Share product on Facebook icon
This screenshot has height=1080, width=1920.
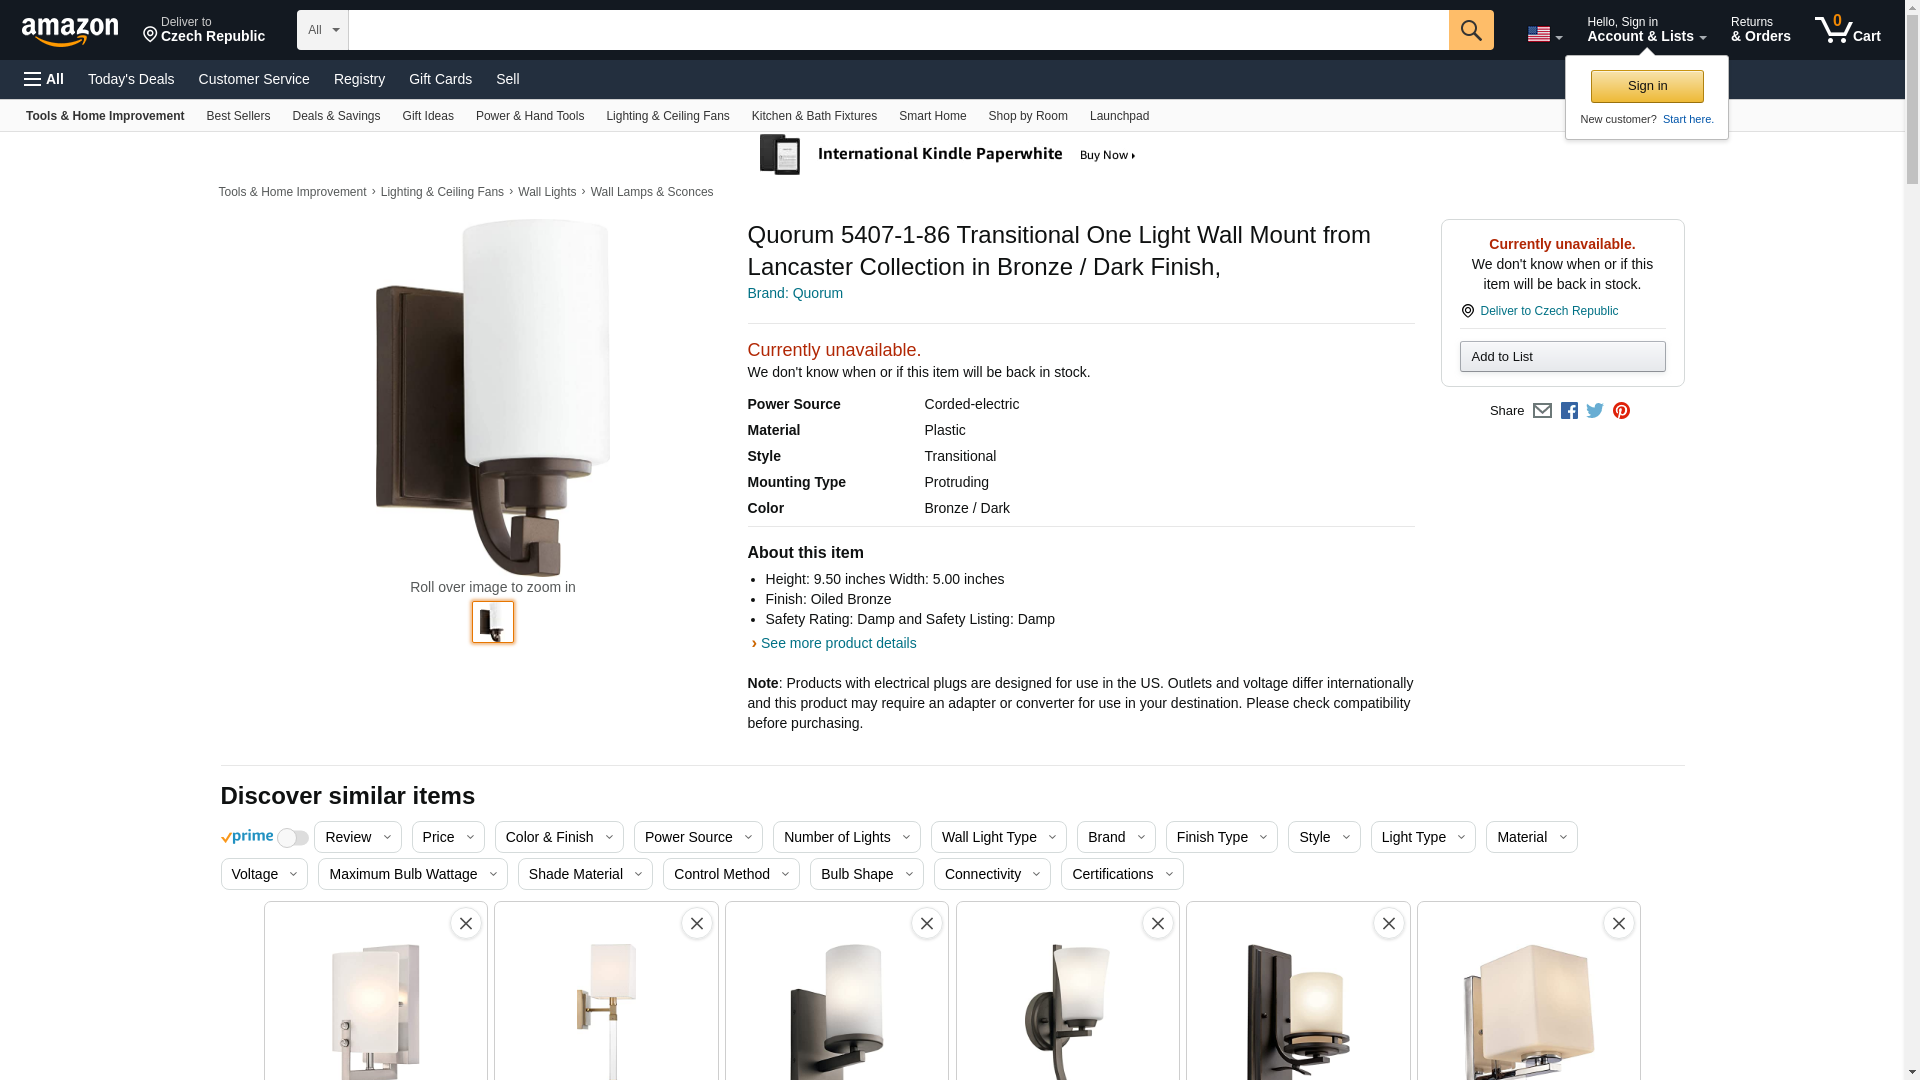1569,411
